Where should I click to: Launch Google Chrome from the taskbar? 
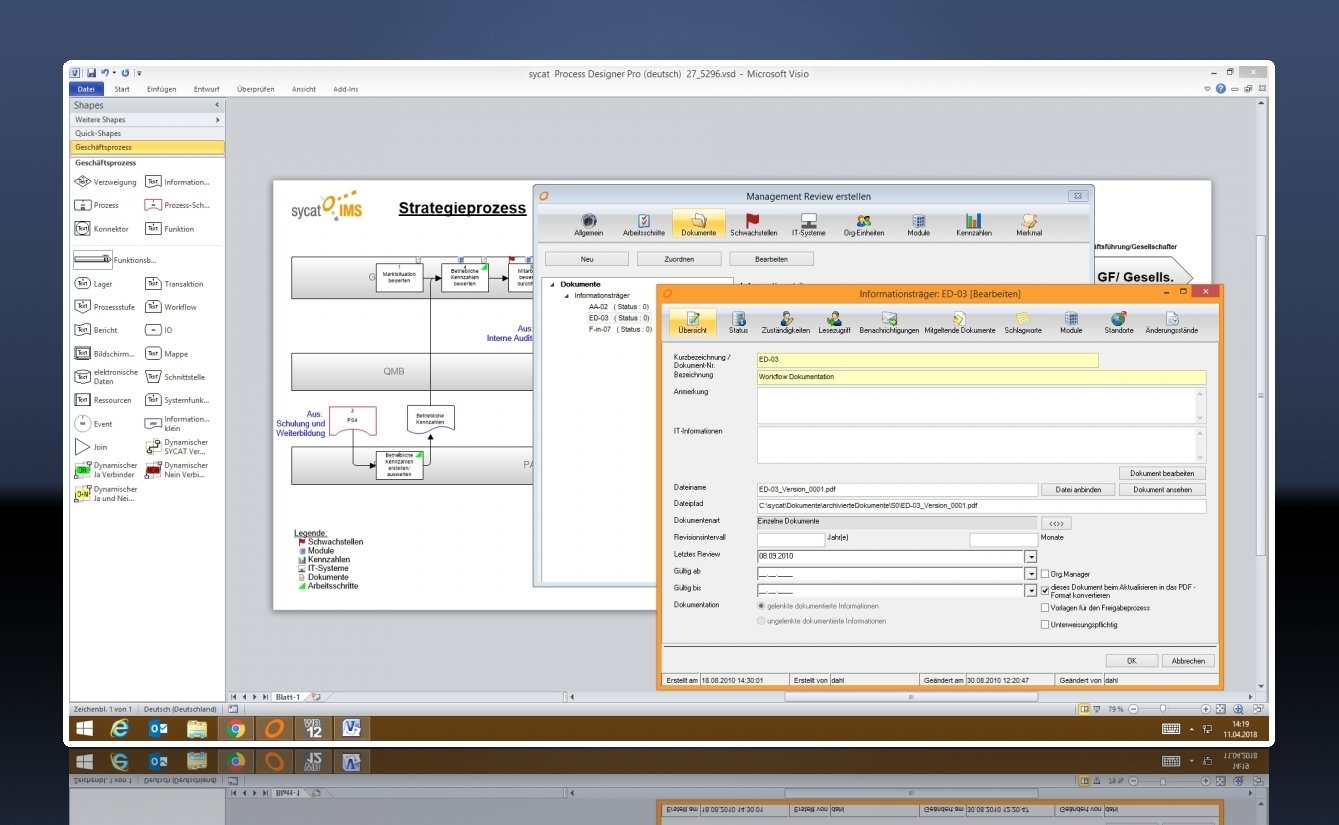(236, 728)
